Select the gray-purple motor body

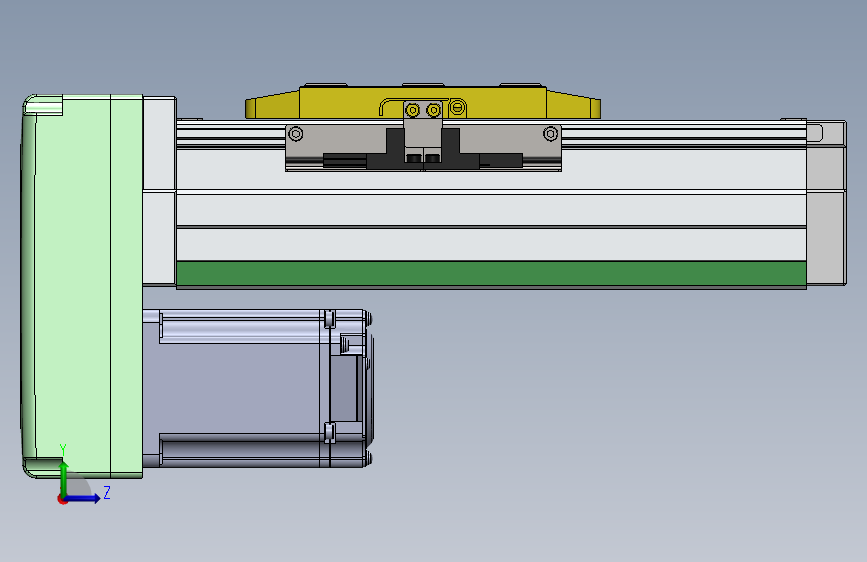pyautogui.click(x=238, y=388)
